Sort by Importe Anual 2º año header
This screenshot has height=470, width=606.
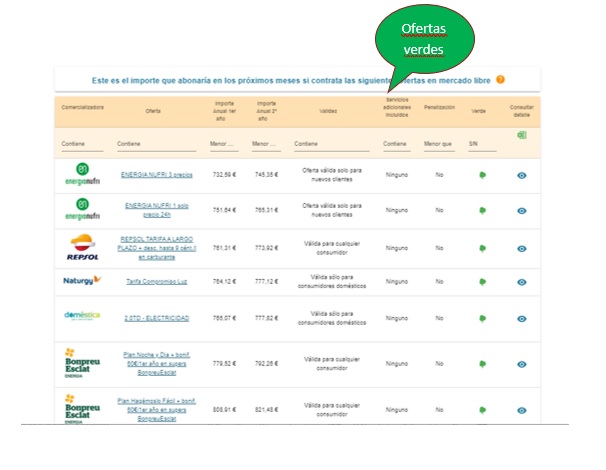tap(266, 111)
